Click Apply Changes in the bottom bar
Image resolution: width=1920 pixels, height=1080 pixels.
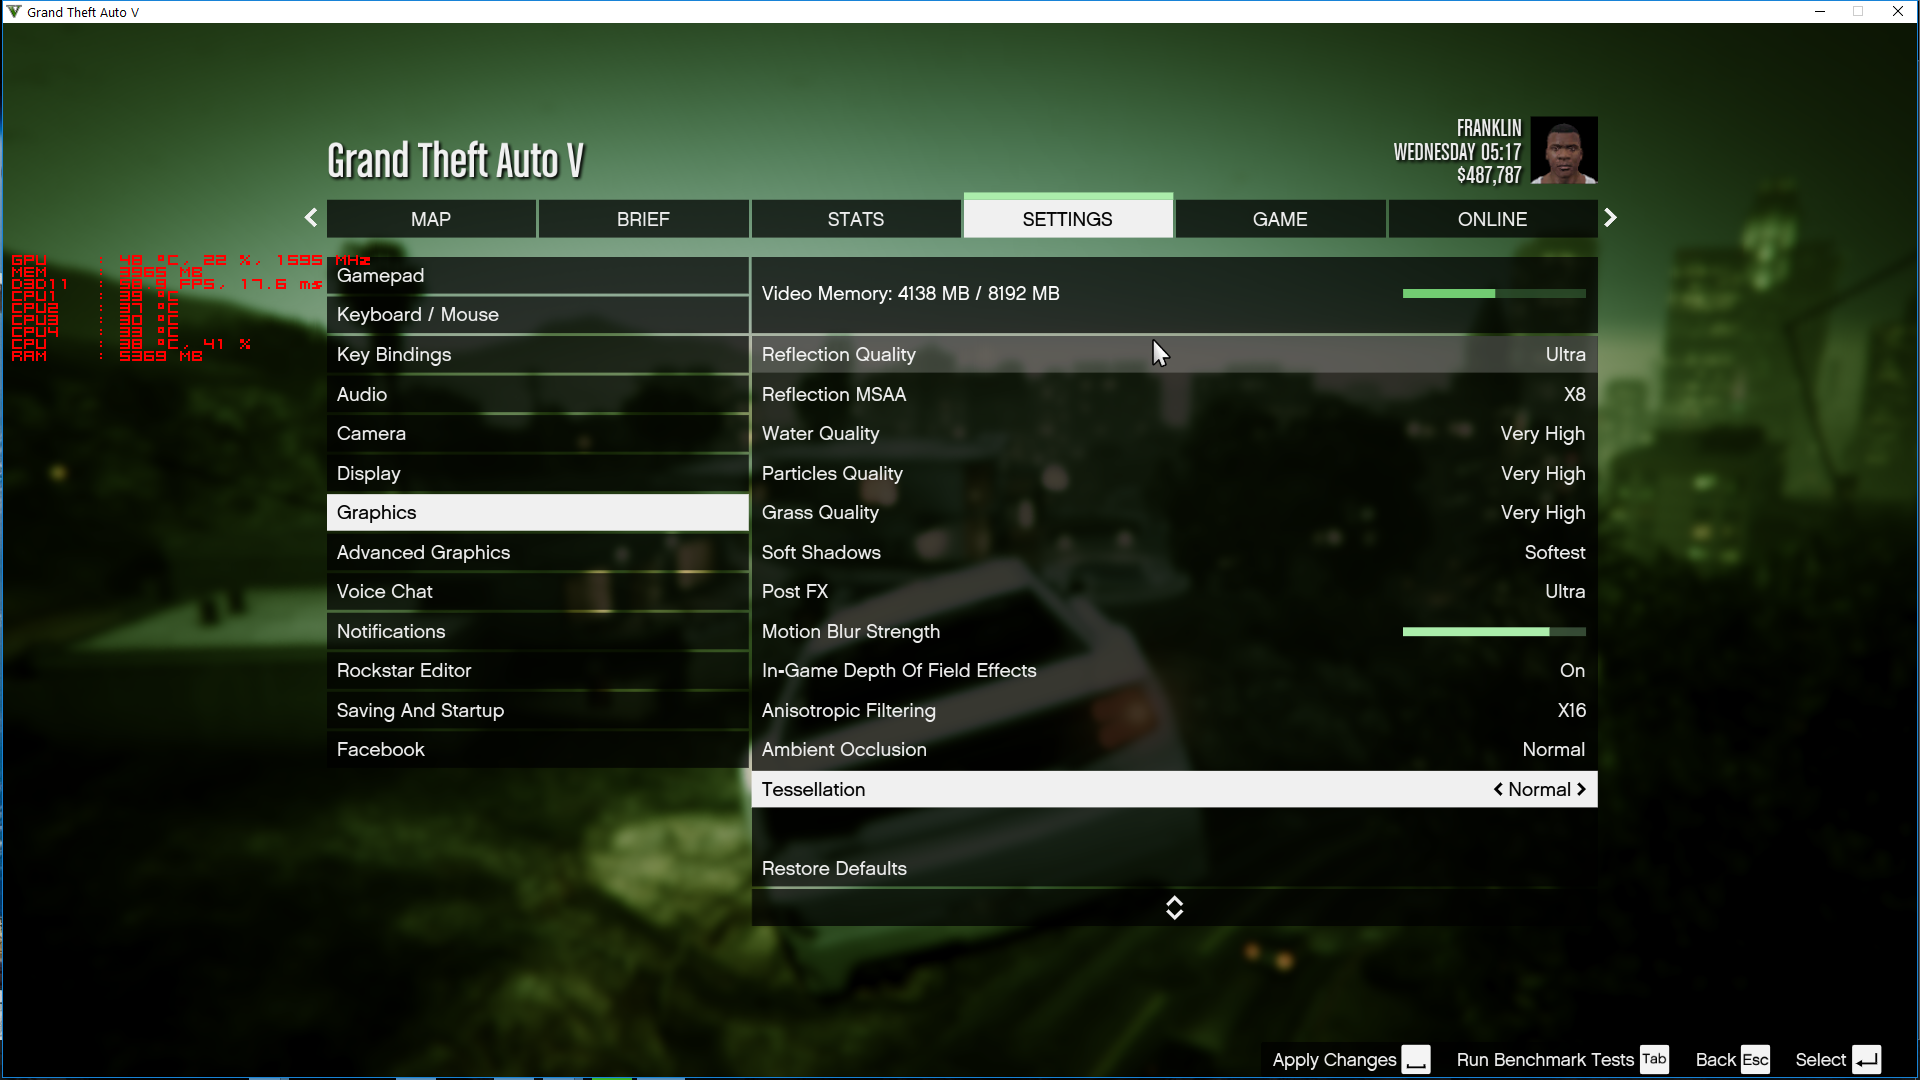click(x=1334, y=1060)
